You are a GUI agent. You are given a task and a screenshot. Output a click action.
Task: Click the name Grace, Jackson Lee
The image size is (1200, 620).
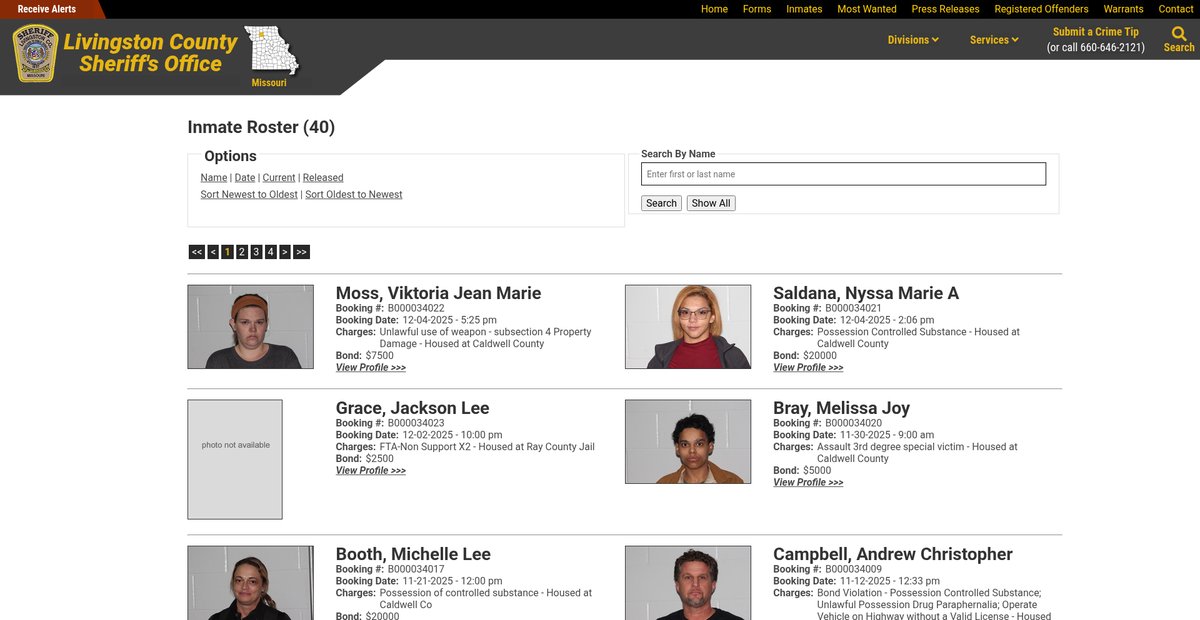[x=412, y=408]
